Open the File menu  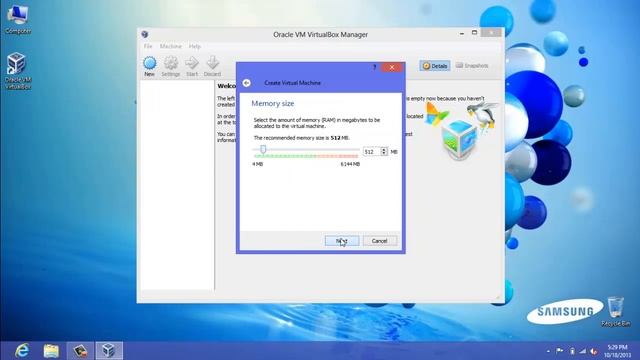[148, 47]
